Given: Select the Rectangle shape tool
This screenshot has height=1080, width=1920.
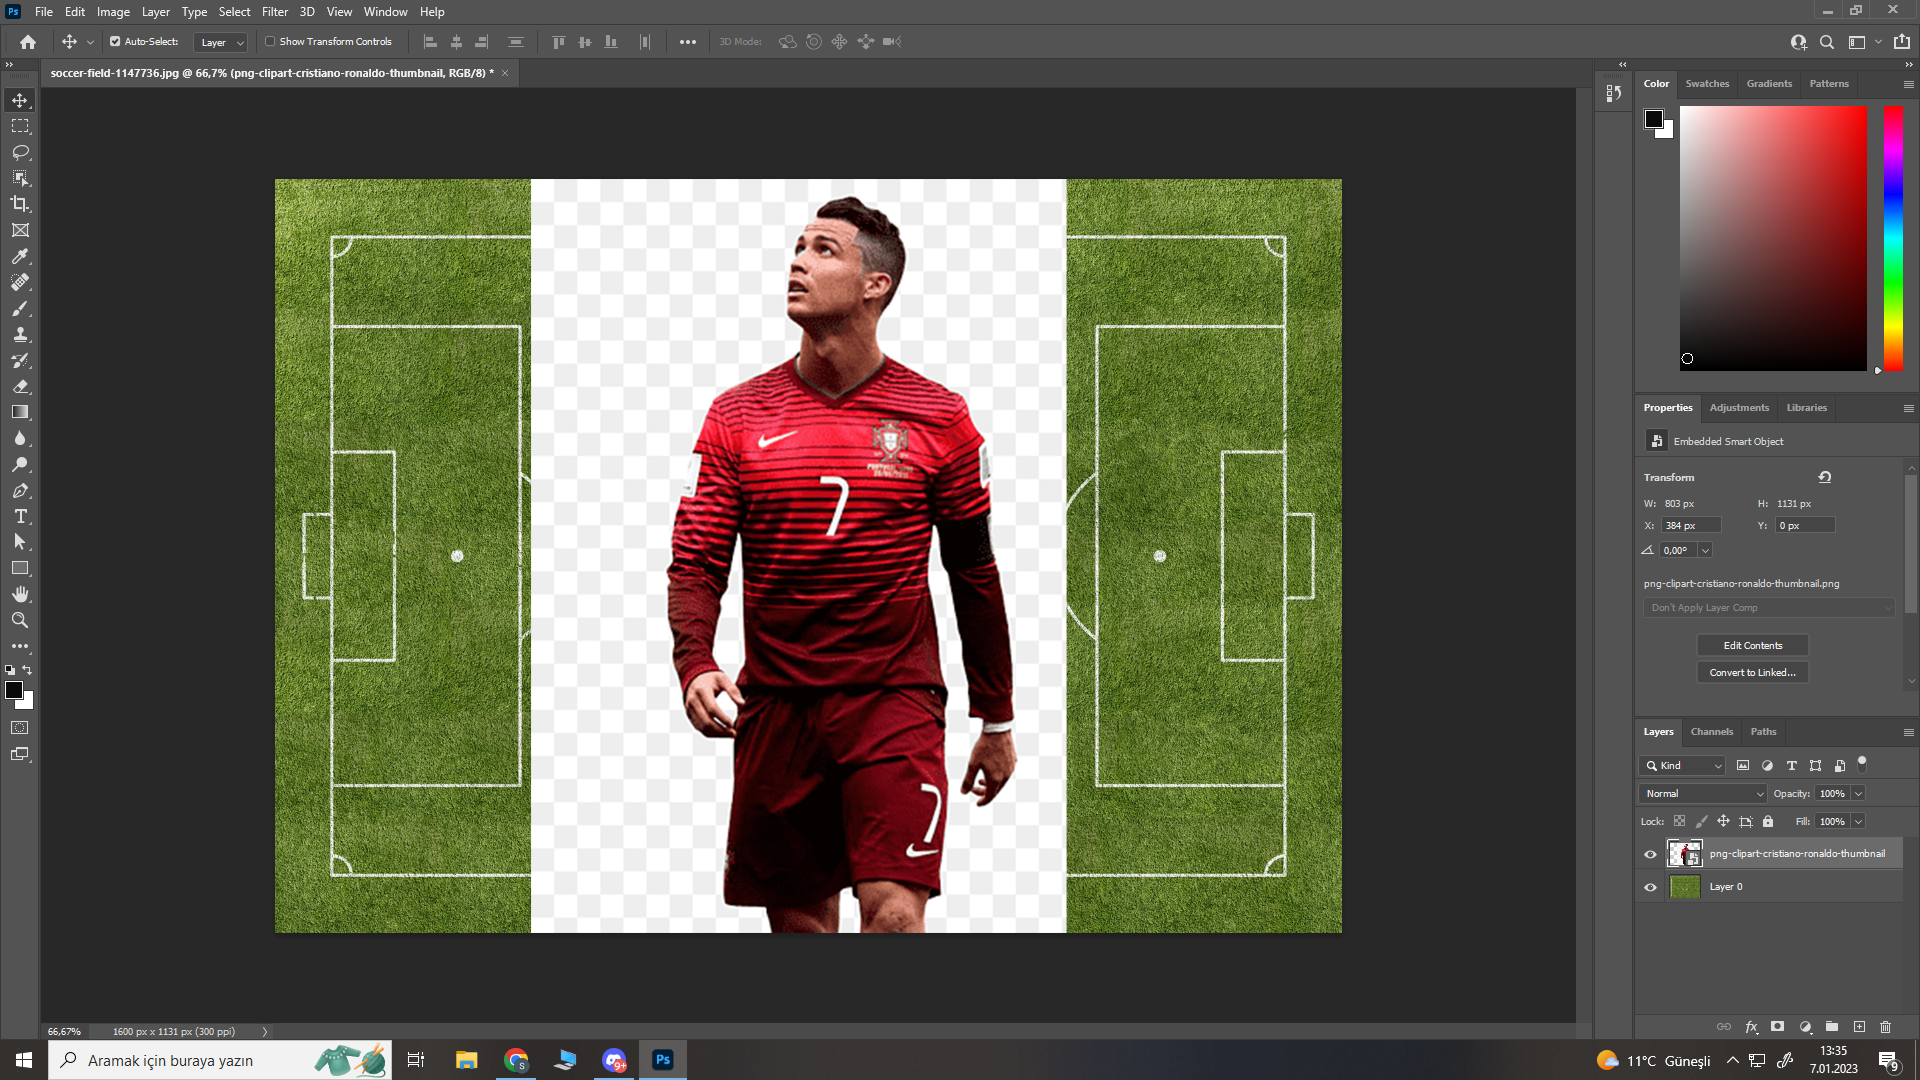Looking at the screenshot, I should pyautogui.click(x=20, y=568).
